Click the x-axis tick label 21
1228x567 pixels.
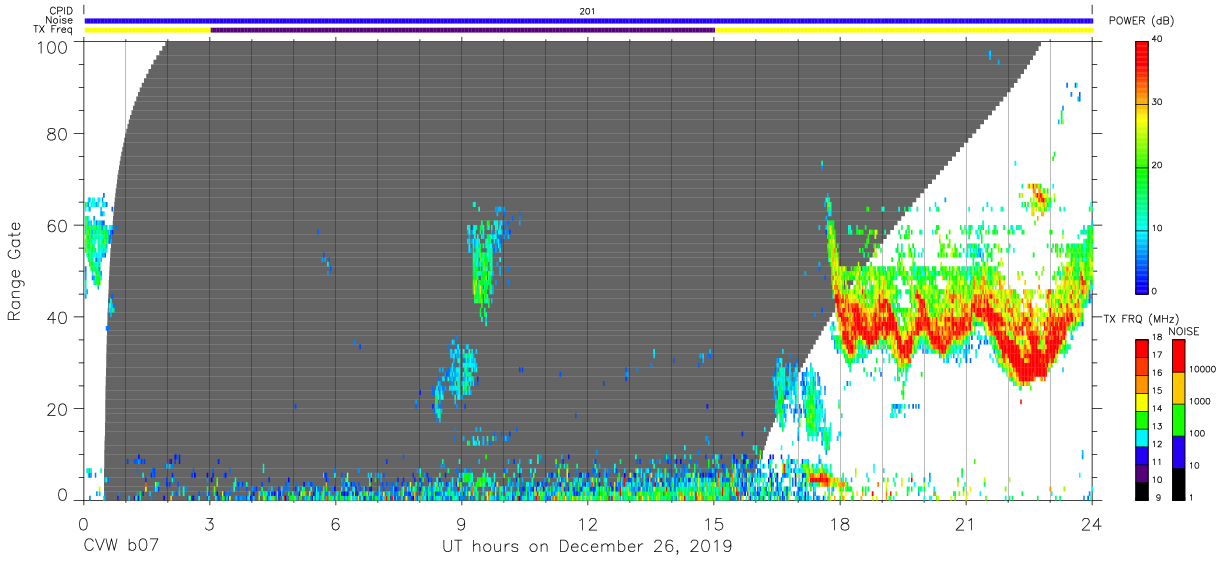pos(965,525)
